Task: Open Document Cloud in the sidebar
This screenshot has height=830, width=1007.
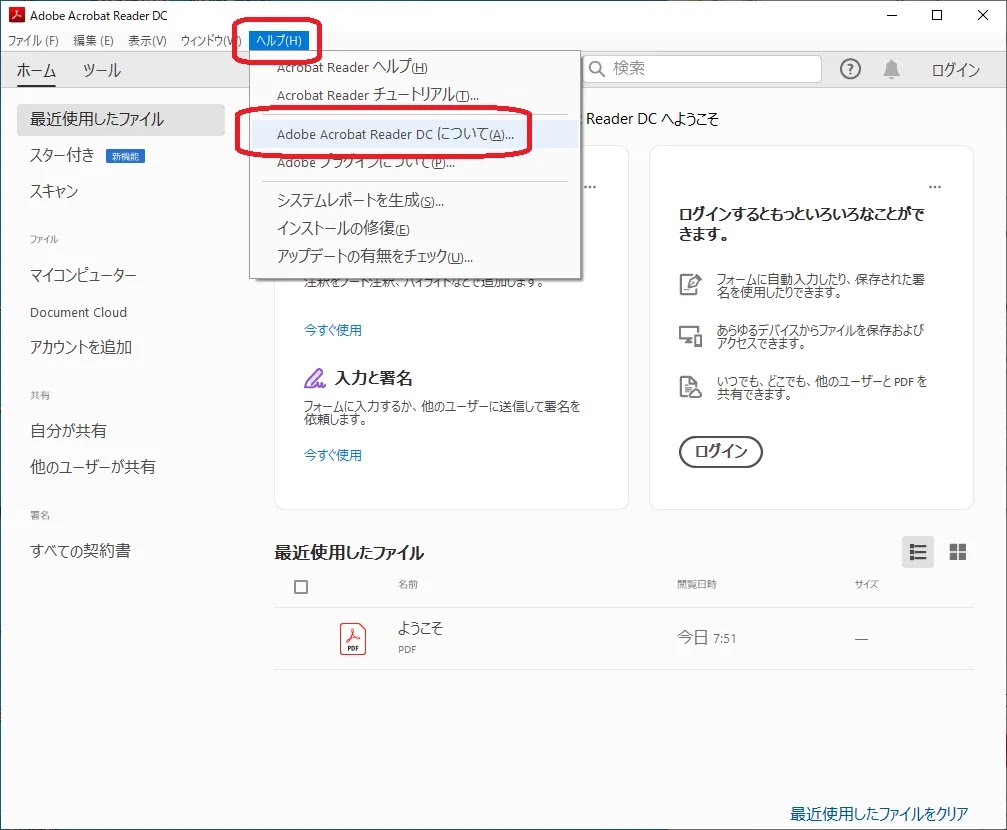Action: [78, 312]
